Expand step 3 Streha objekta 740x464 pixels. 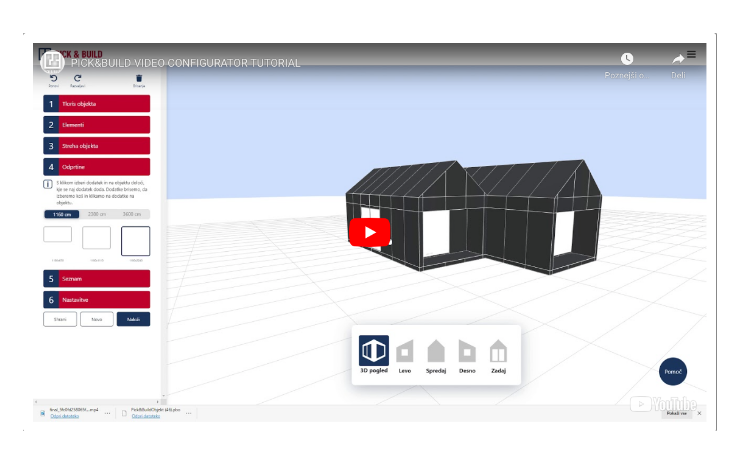[x=97, y=146]
